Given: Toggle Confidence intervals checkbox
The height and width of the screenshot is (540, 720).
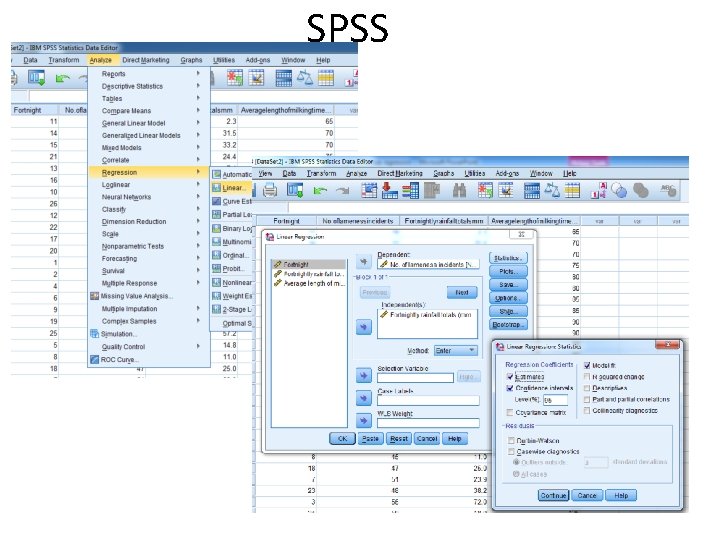Looking at the screenshot, I should coord(510,388).
